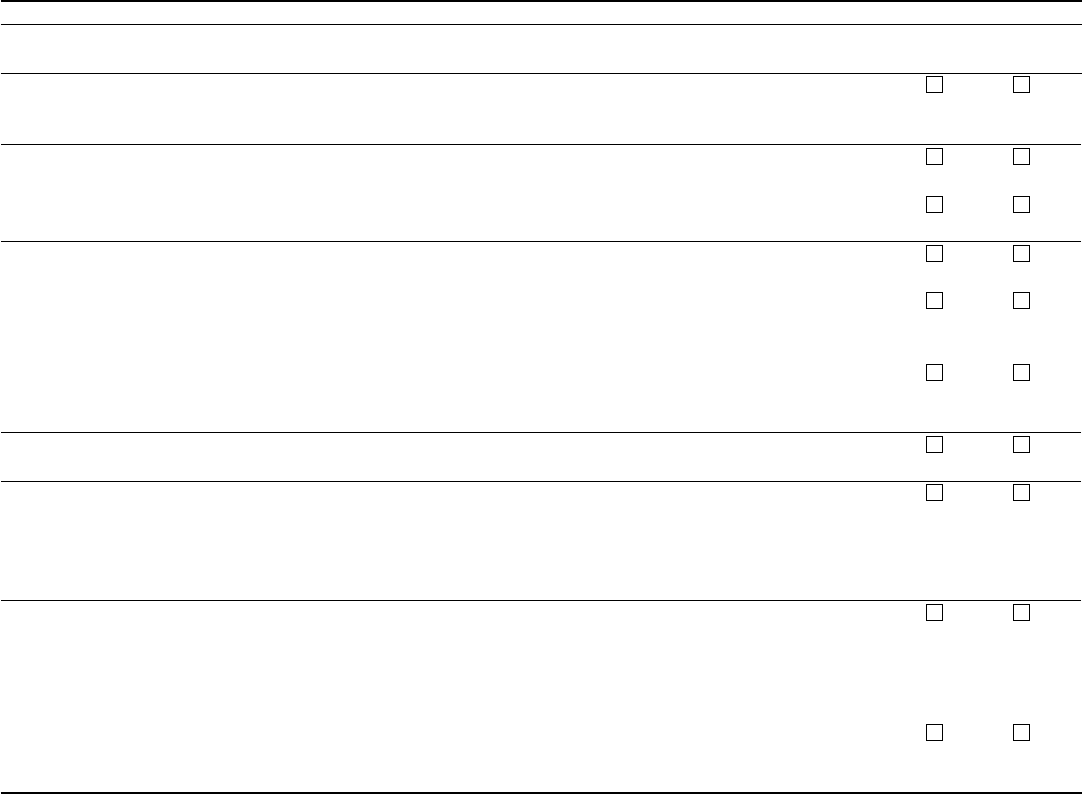Image resolution: width=1082 pixels, height=794 pixels.
Task: Tick left checkbox in second row
Action: (x=934, y=157)
